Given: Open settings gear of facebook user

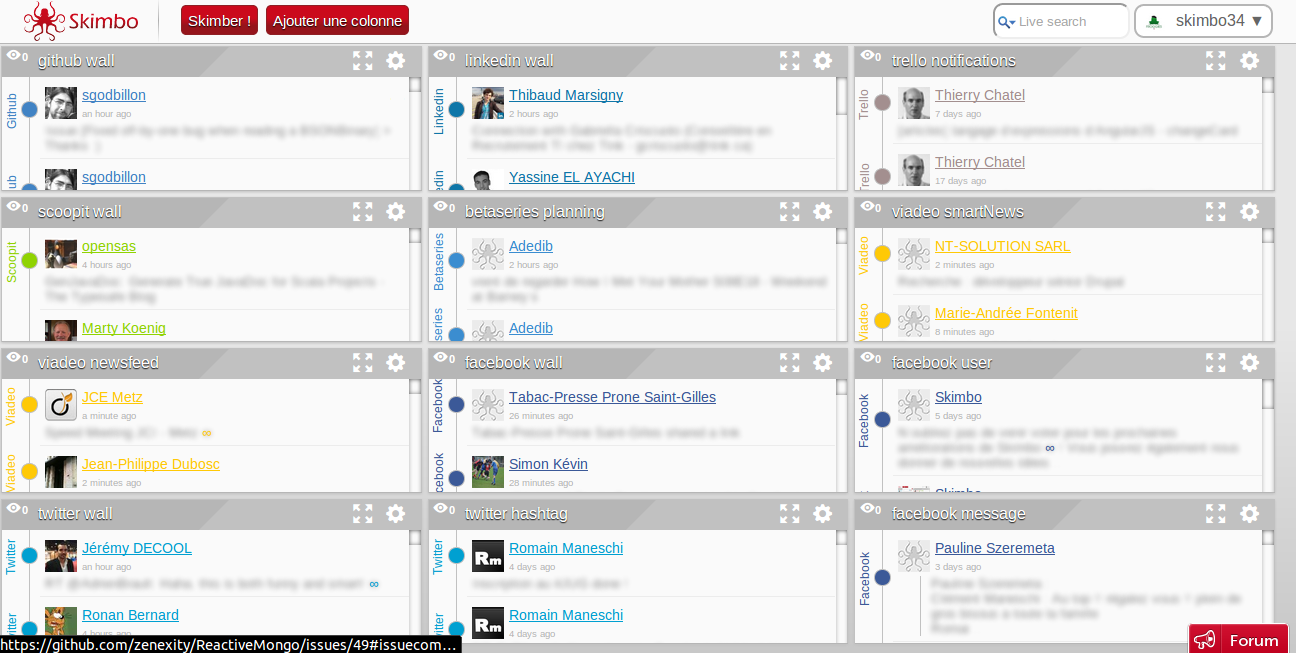Looking at the screenshot, I should click(1250, 363).
